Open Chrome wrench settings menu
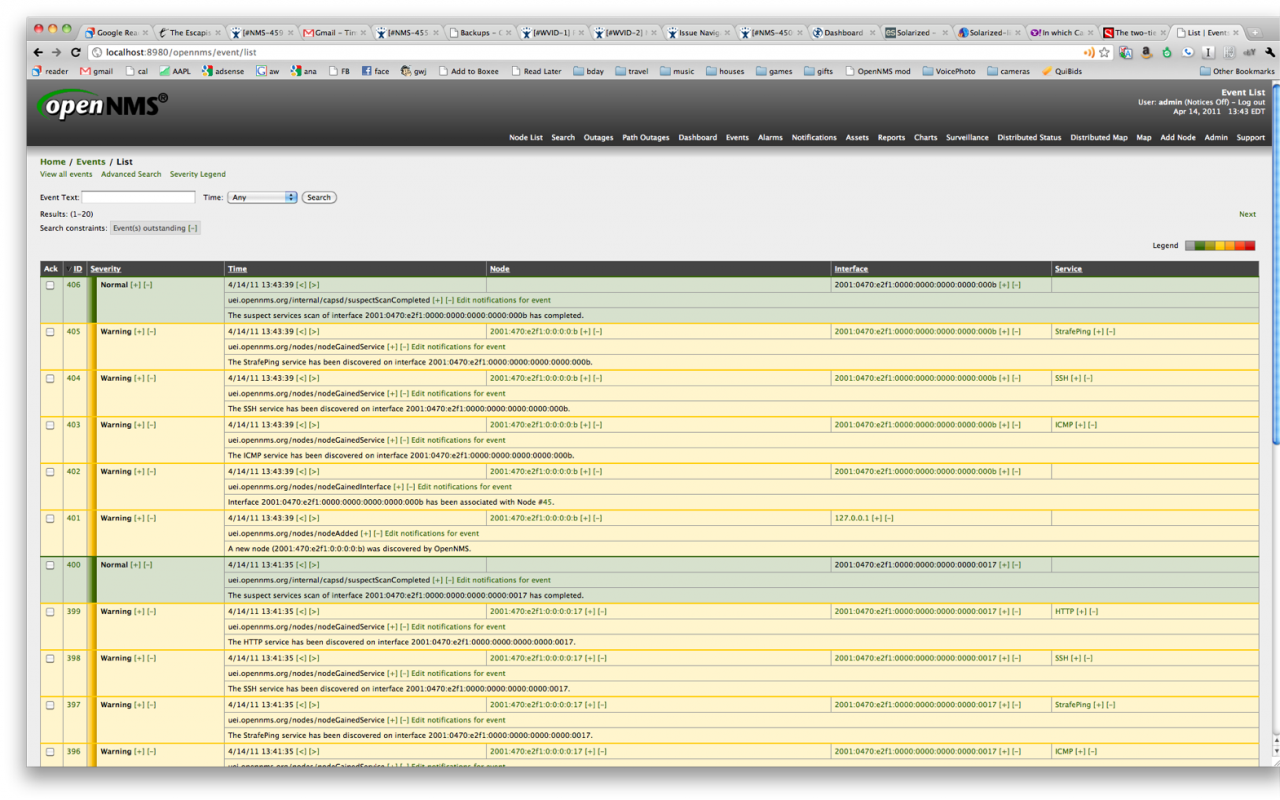The height and width of the screenshot is (800, 1280). click(x=1270, y=52)
